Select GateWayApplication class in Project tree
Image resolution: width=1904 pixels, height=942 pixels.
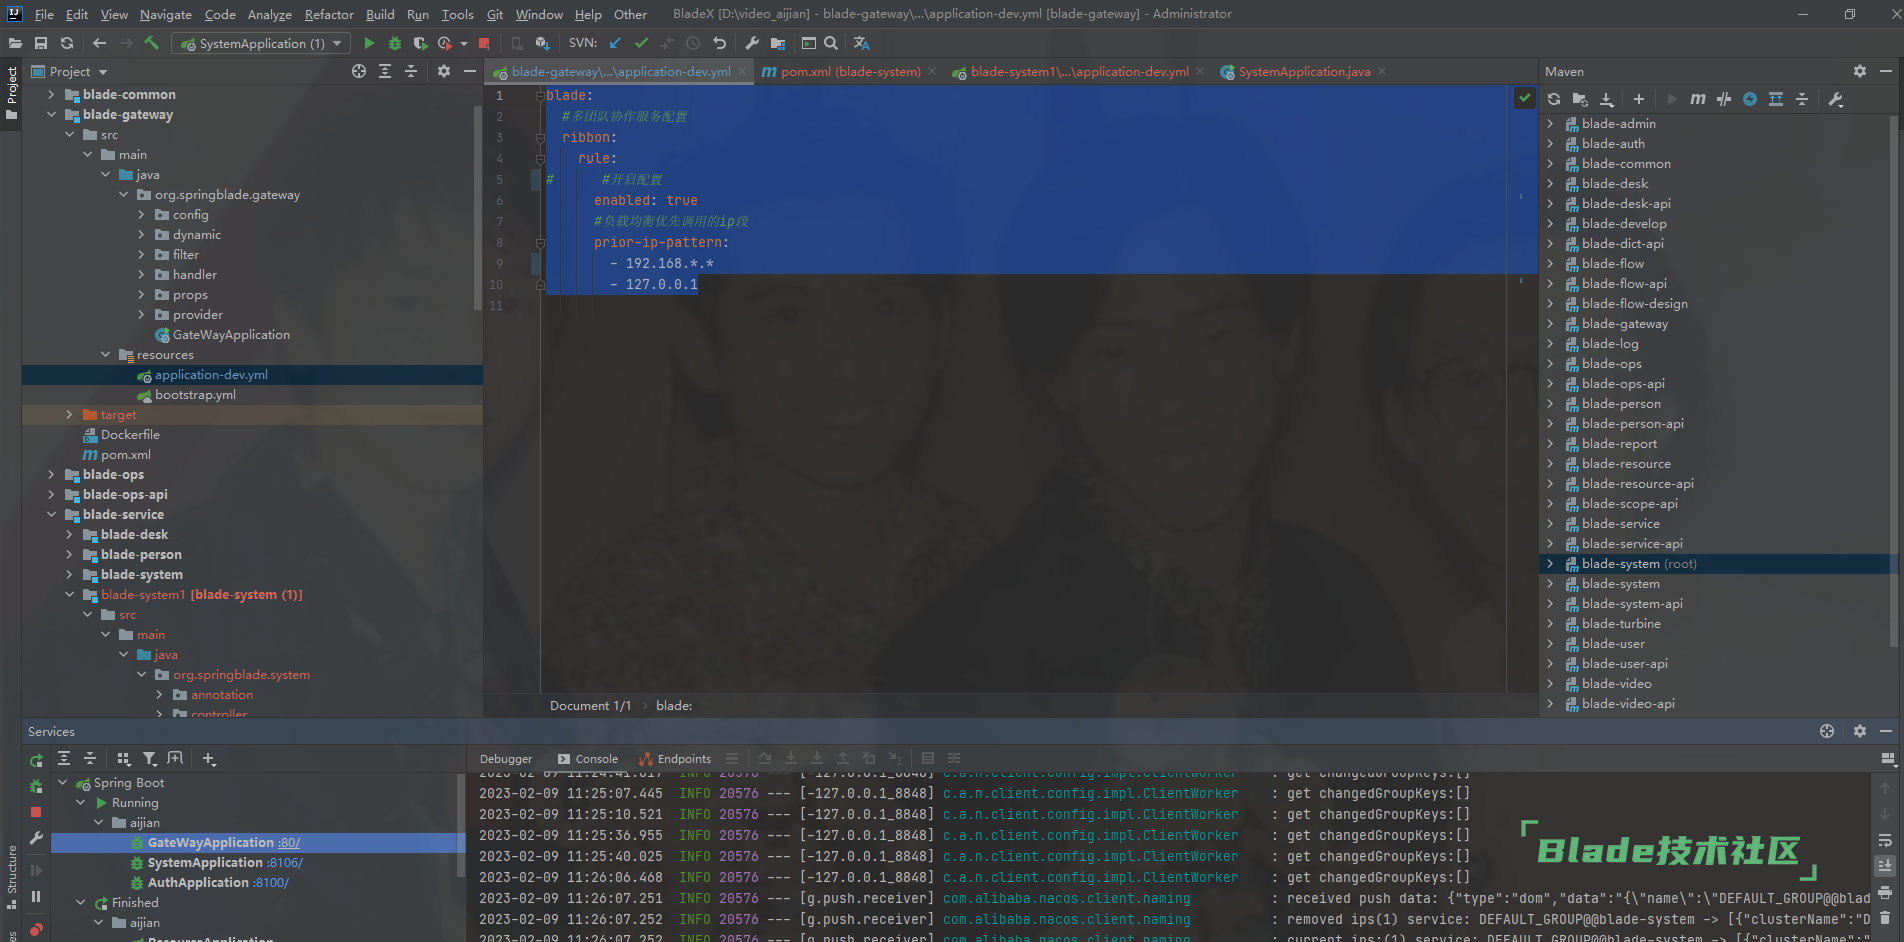tap(231, 334)
